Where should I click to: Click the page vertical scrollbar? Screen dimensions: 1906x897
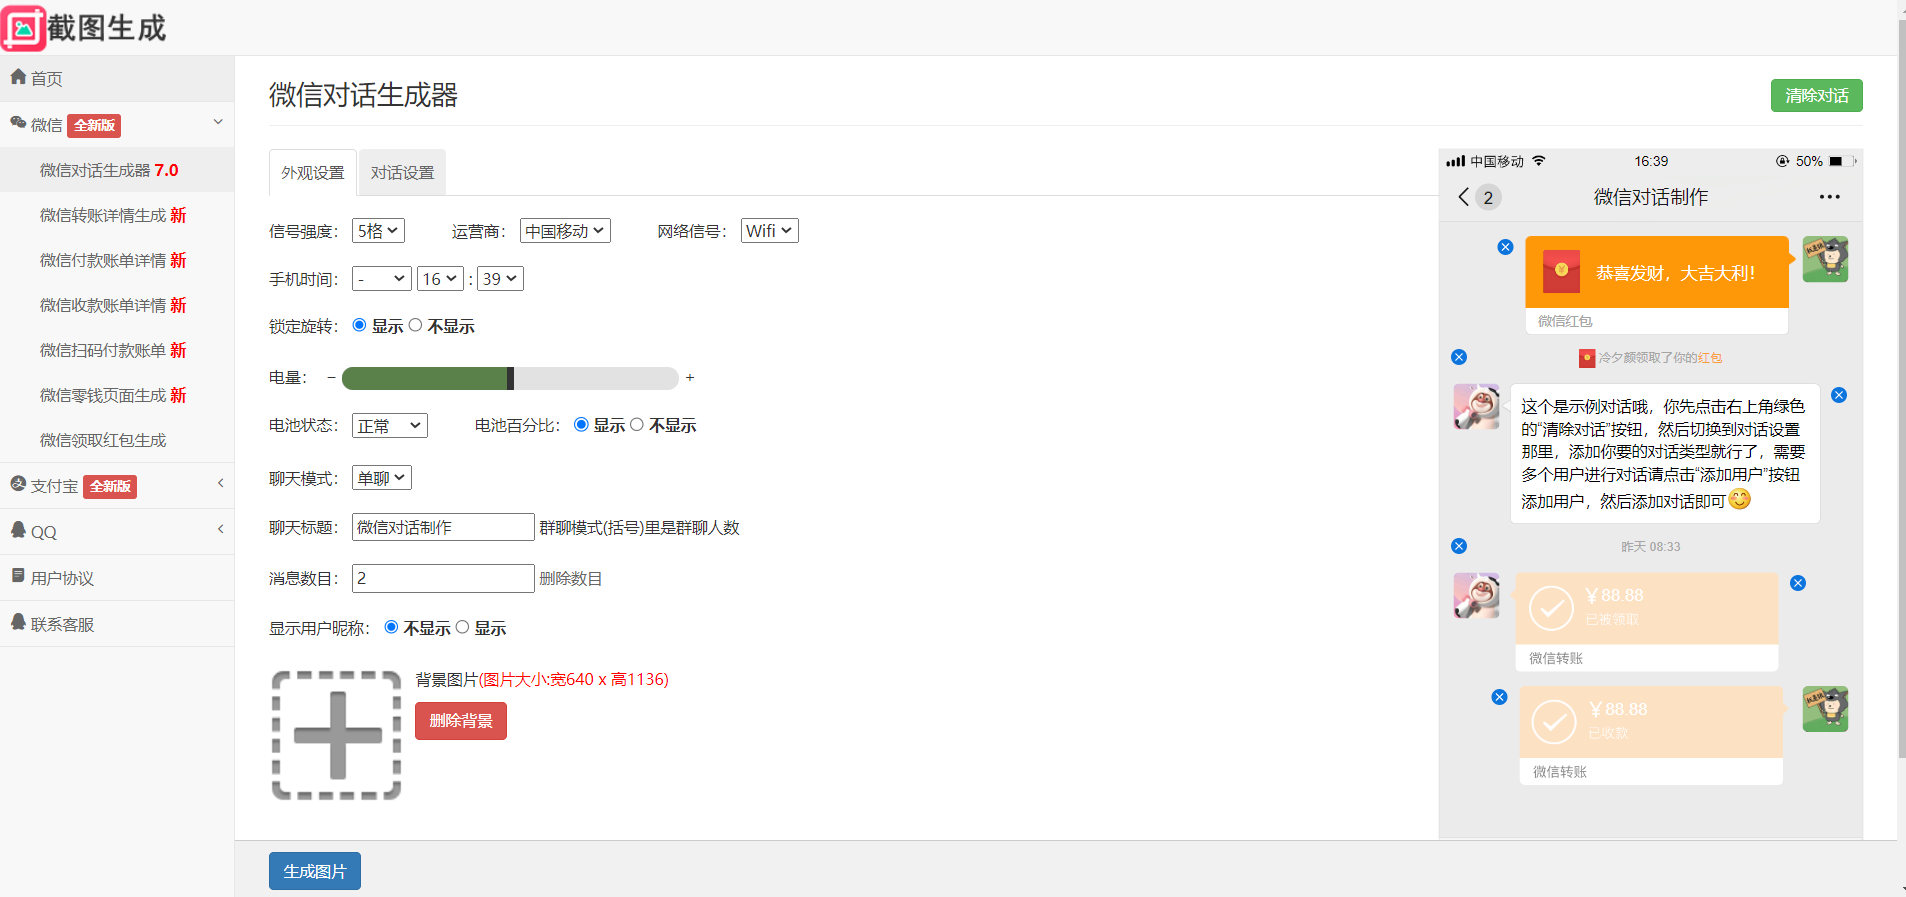pyautogui.click(x=1901, y=390)
